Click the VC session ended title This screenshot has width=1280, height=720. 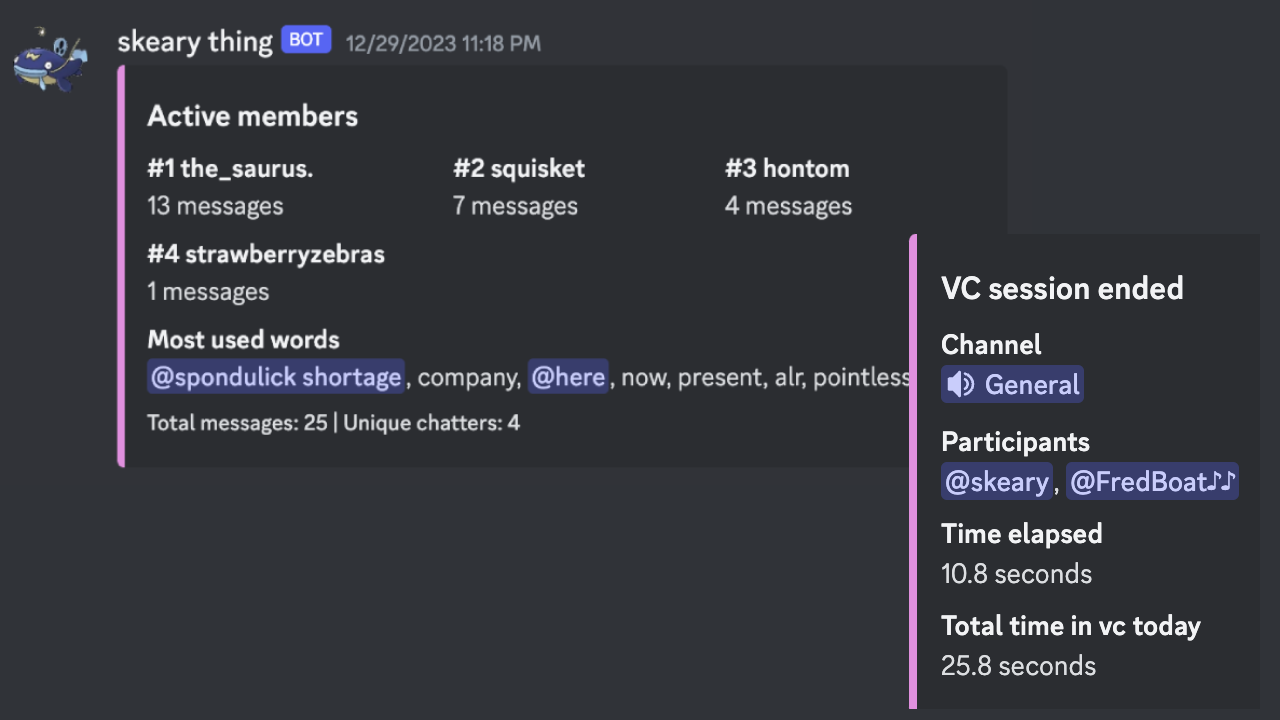pyautogui.click(x=1062, y=289)
